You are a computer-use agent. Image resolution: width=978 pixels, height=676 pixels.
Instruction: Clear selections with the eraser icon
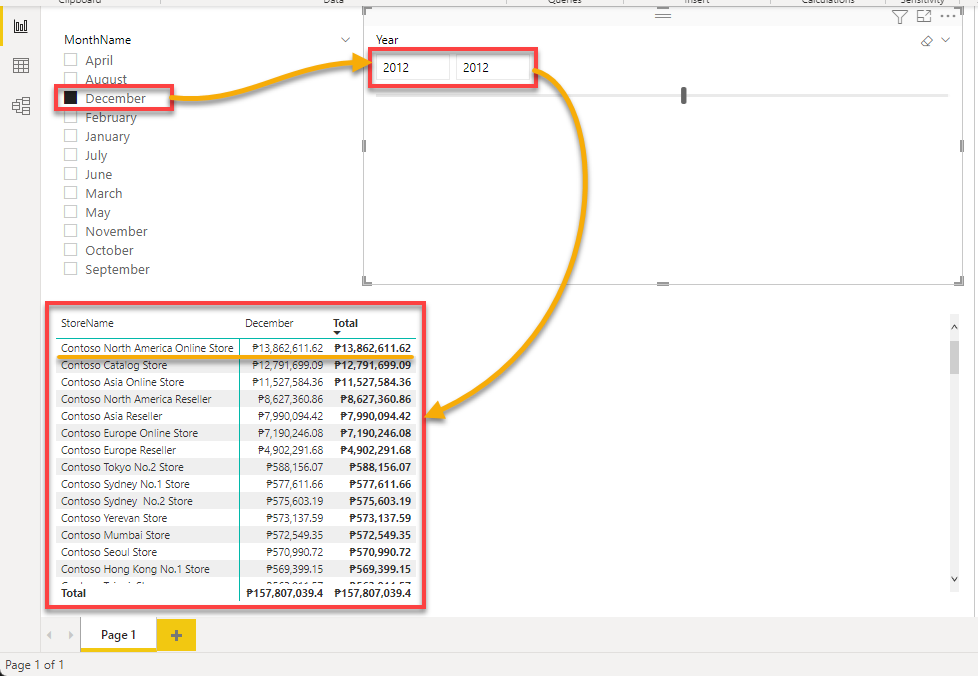[927, 41]
